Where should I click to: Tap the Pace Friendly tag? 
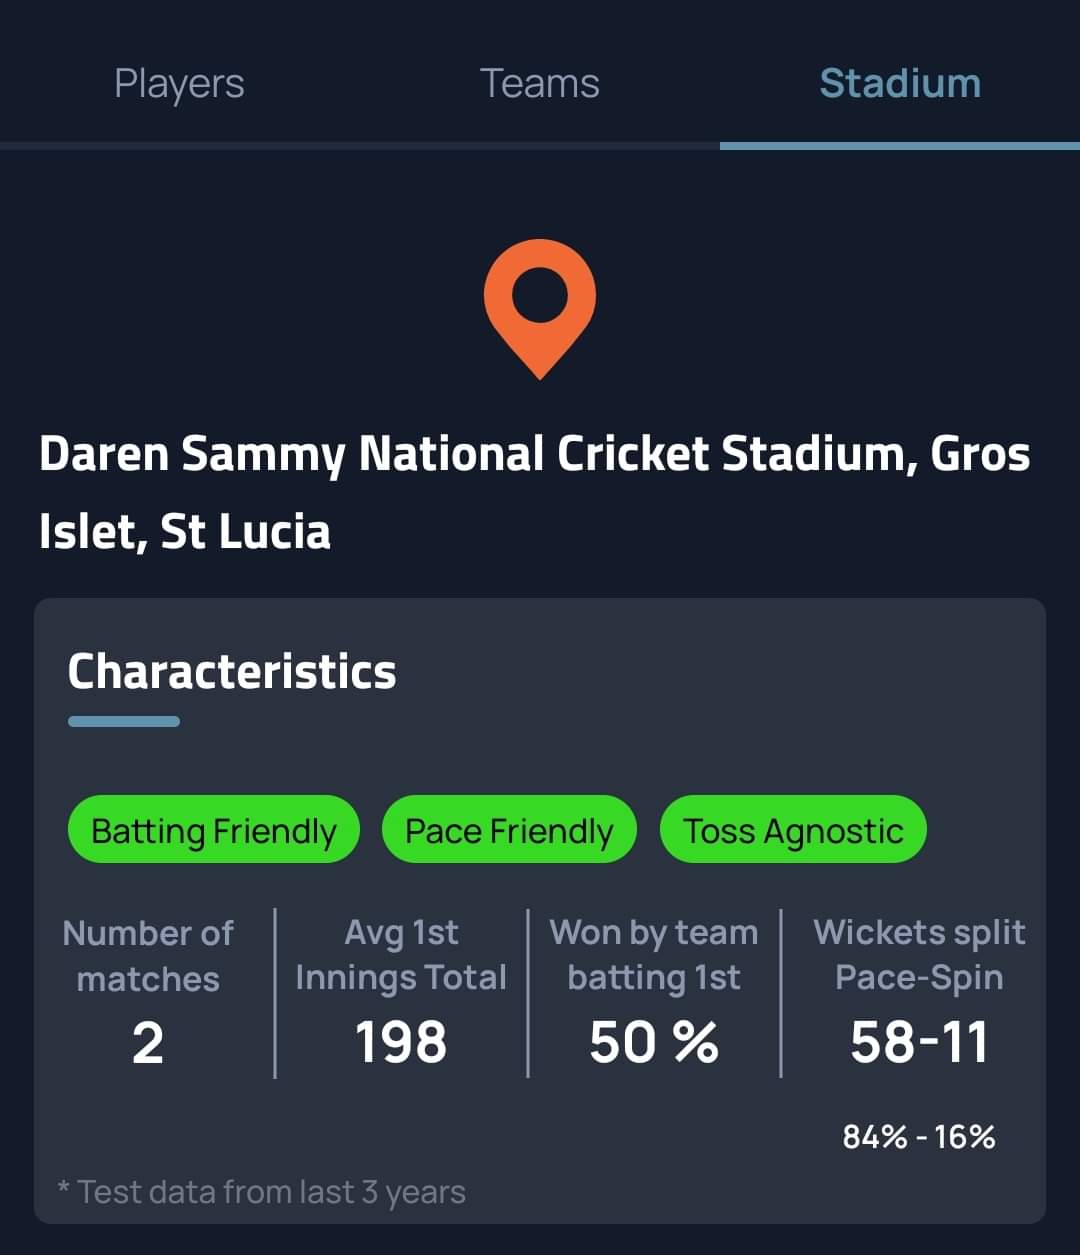click(x=509, y=830)
